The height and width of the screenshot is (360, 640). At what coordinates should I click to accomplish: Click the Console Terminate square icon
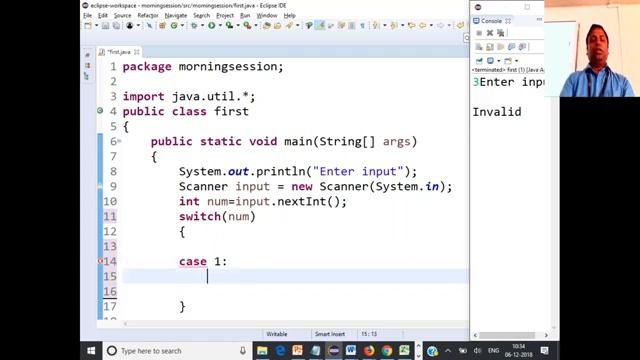click(x=479, y=33)
